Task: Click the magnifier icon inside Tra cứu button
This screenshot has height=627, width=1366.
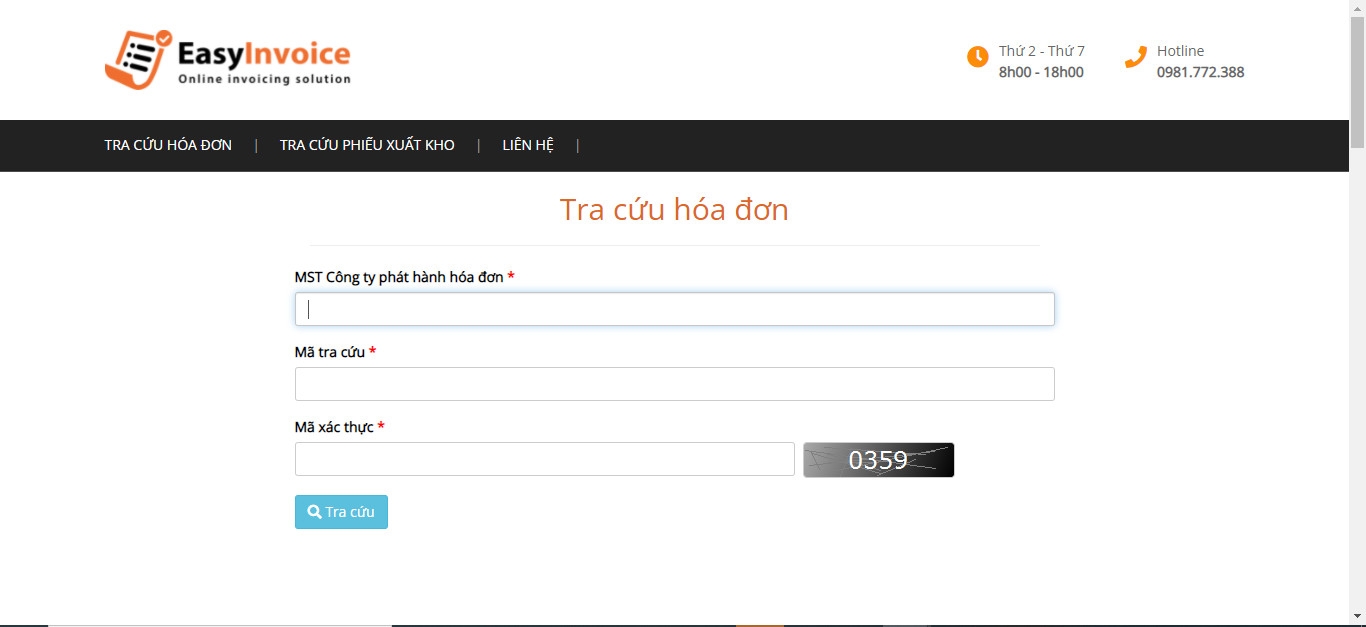Action: 315,511
